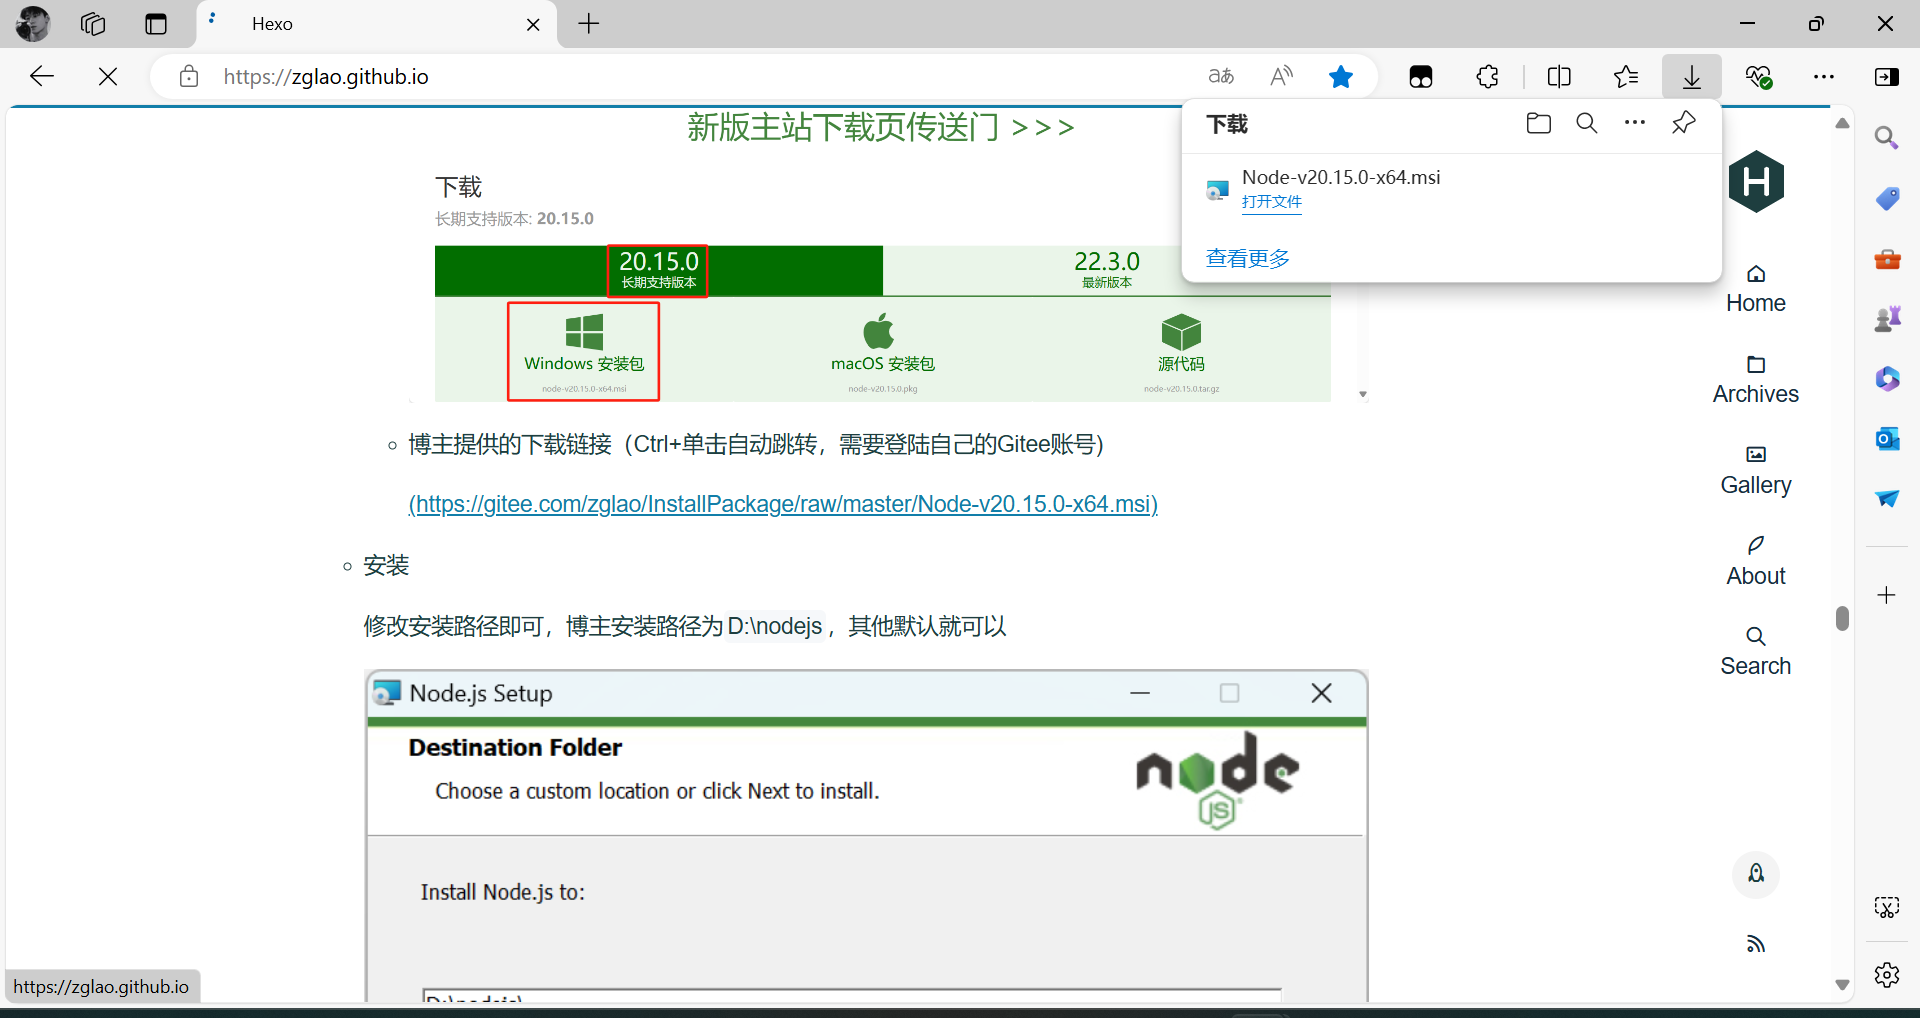Open the Favorites list

tap(1626, 76)
